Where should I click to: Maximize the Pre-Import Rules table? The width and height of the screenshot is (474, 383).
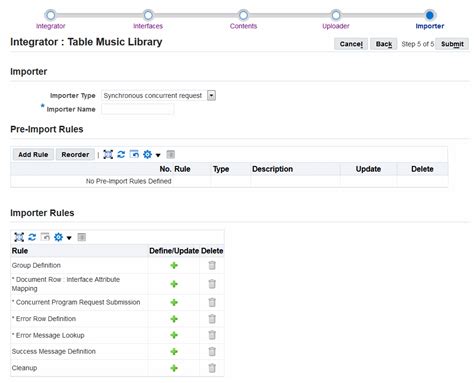pyautogui.click(x=108, y=154)
